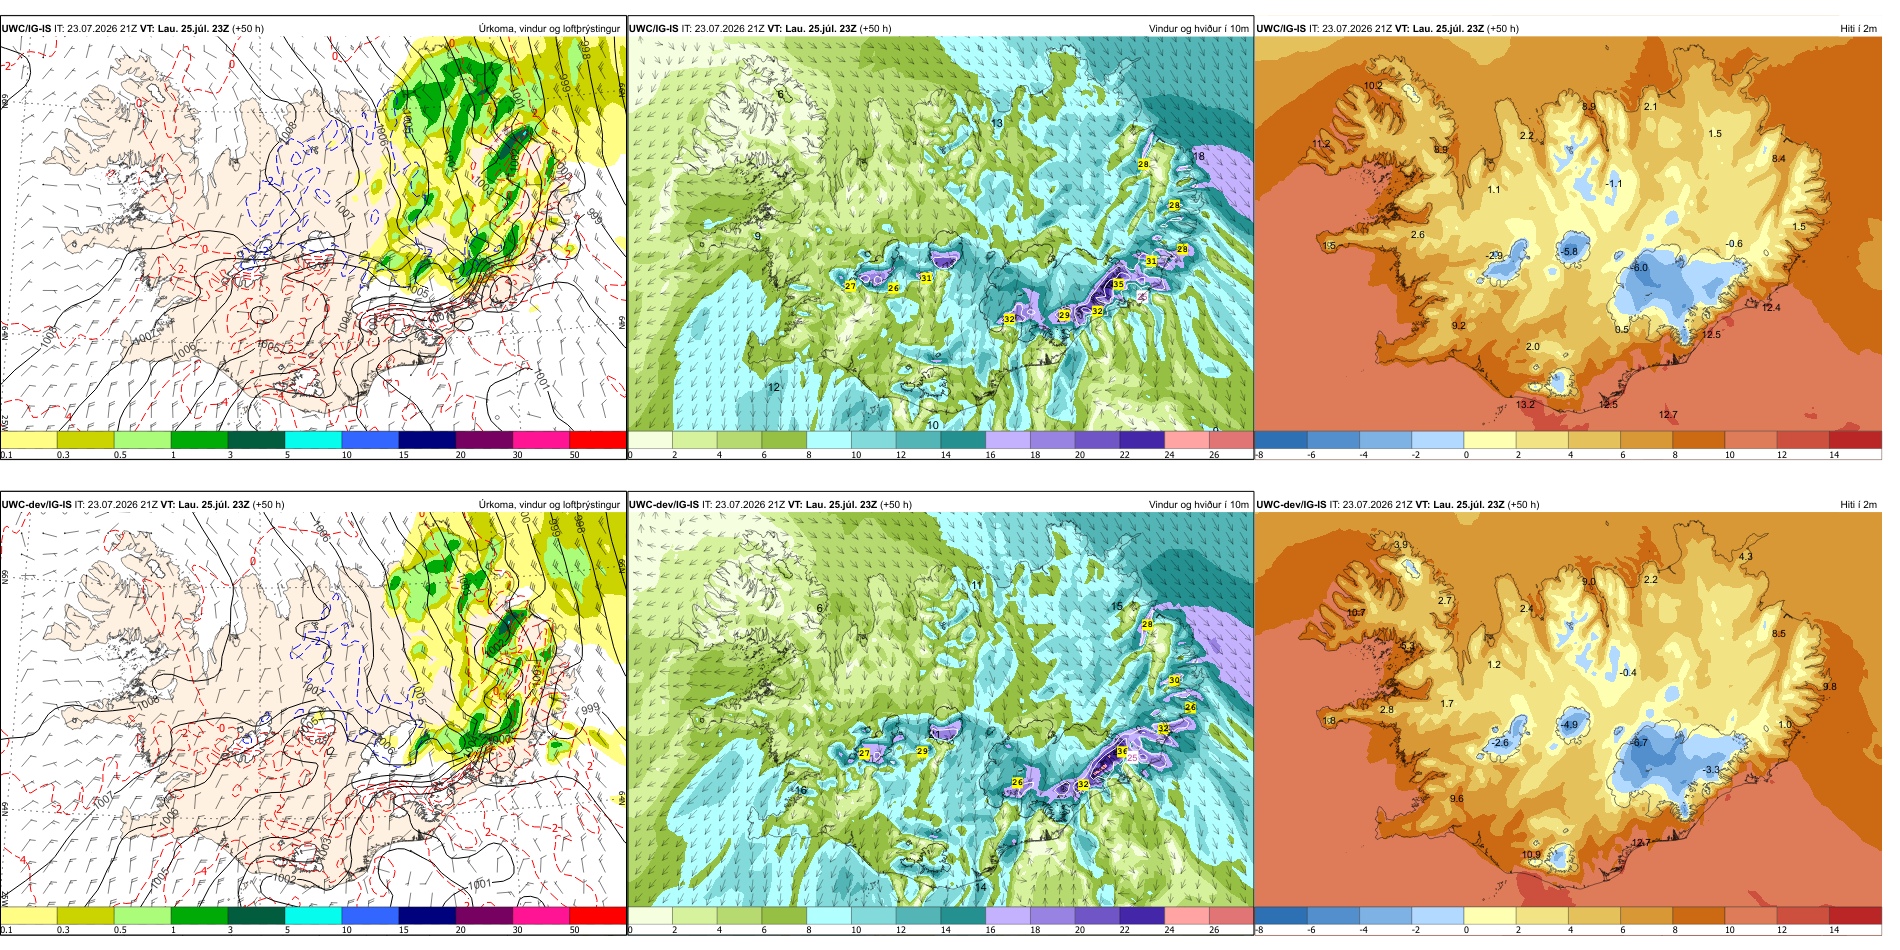Viewport: 1900px width, 950px height.
Task: Click the yellow 0.1–0.3 swatch in UWC/IG-IS precipitation legend
Action: click(x=29, y=440)
